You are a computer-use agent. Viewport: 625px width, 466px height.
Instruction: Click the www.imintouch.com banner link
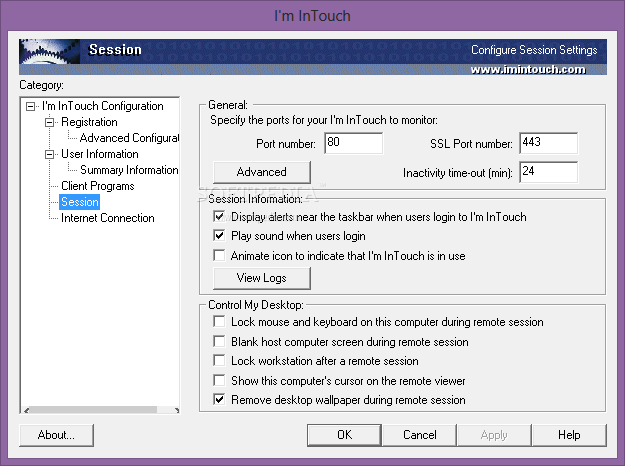pos(528,69)
